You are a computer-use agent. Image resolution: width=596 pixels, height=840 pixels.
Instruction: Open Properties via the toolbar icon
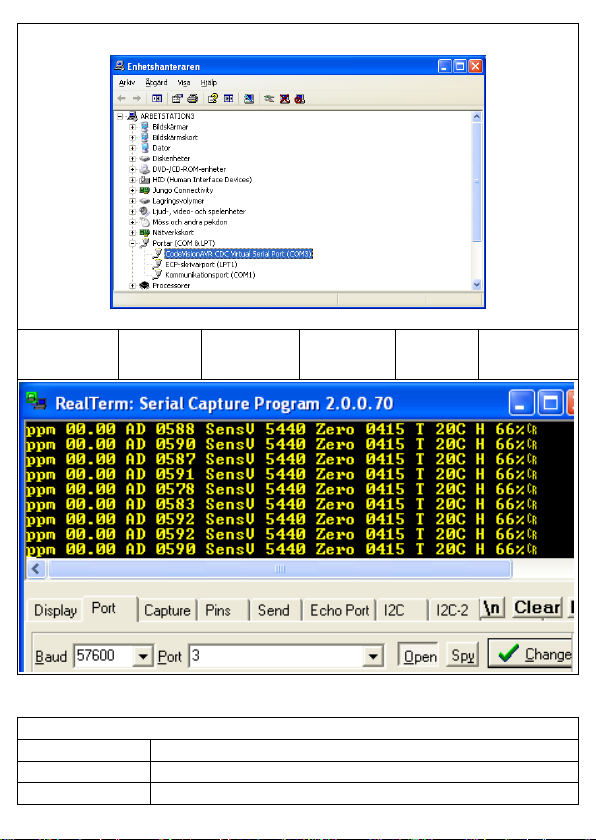tap(177, 99)
